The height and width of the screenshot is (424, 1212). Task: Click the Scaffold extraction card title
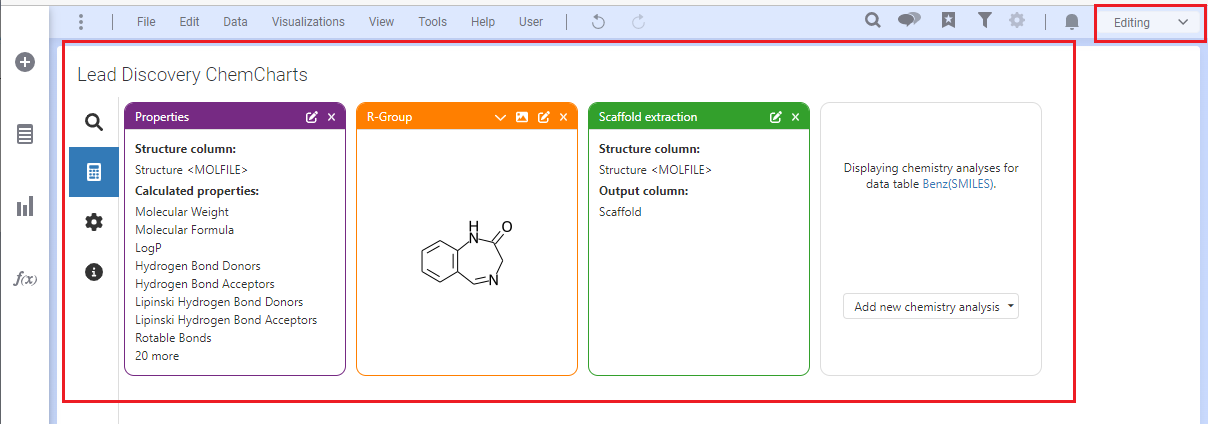(648, 117)
